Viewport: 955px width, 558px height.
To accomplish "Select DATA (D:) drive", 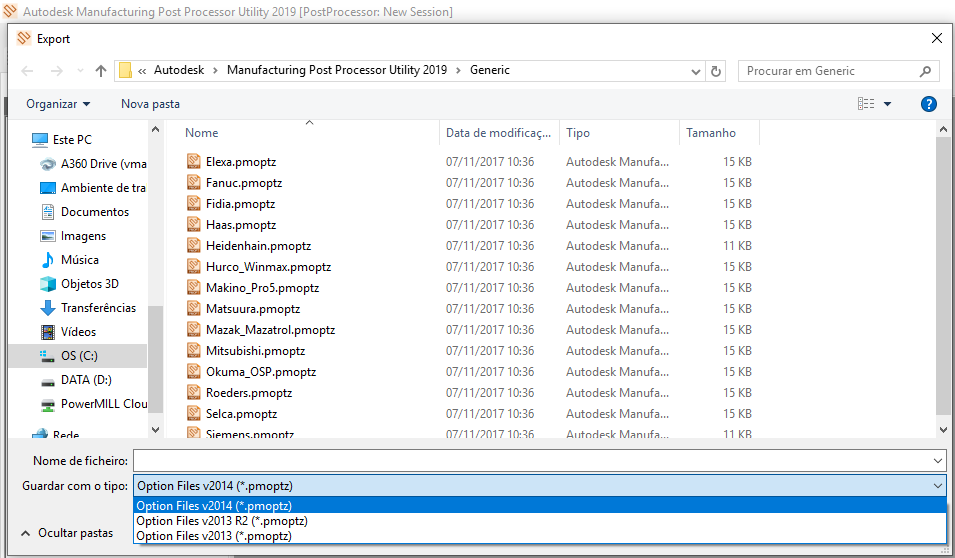I will click(x=76, y=380).
